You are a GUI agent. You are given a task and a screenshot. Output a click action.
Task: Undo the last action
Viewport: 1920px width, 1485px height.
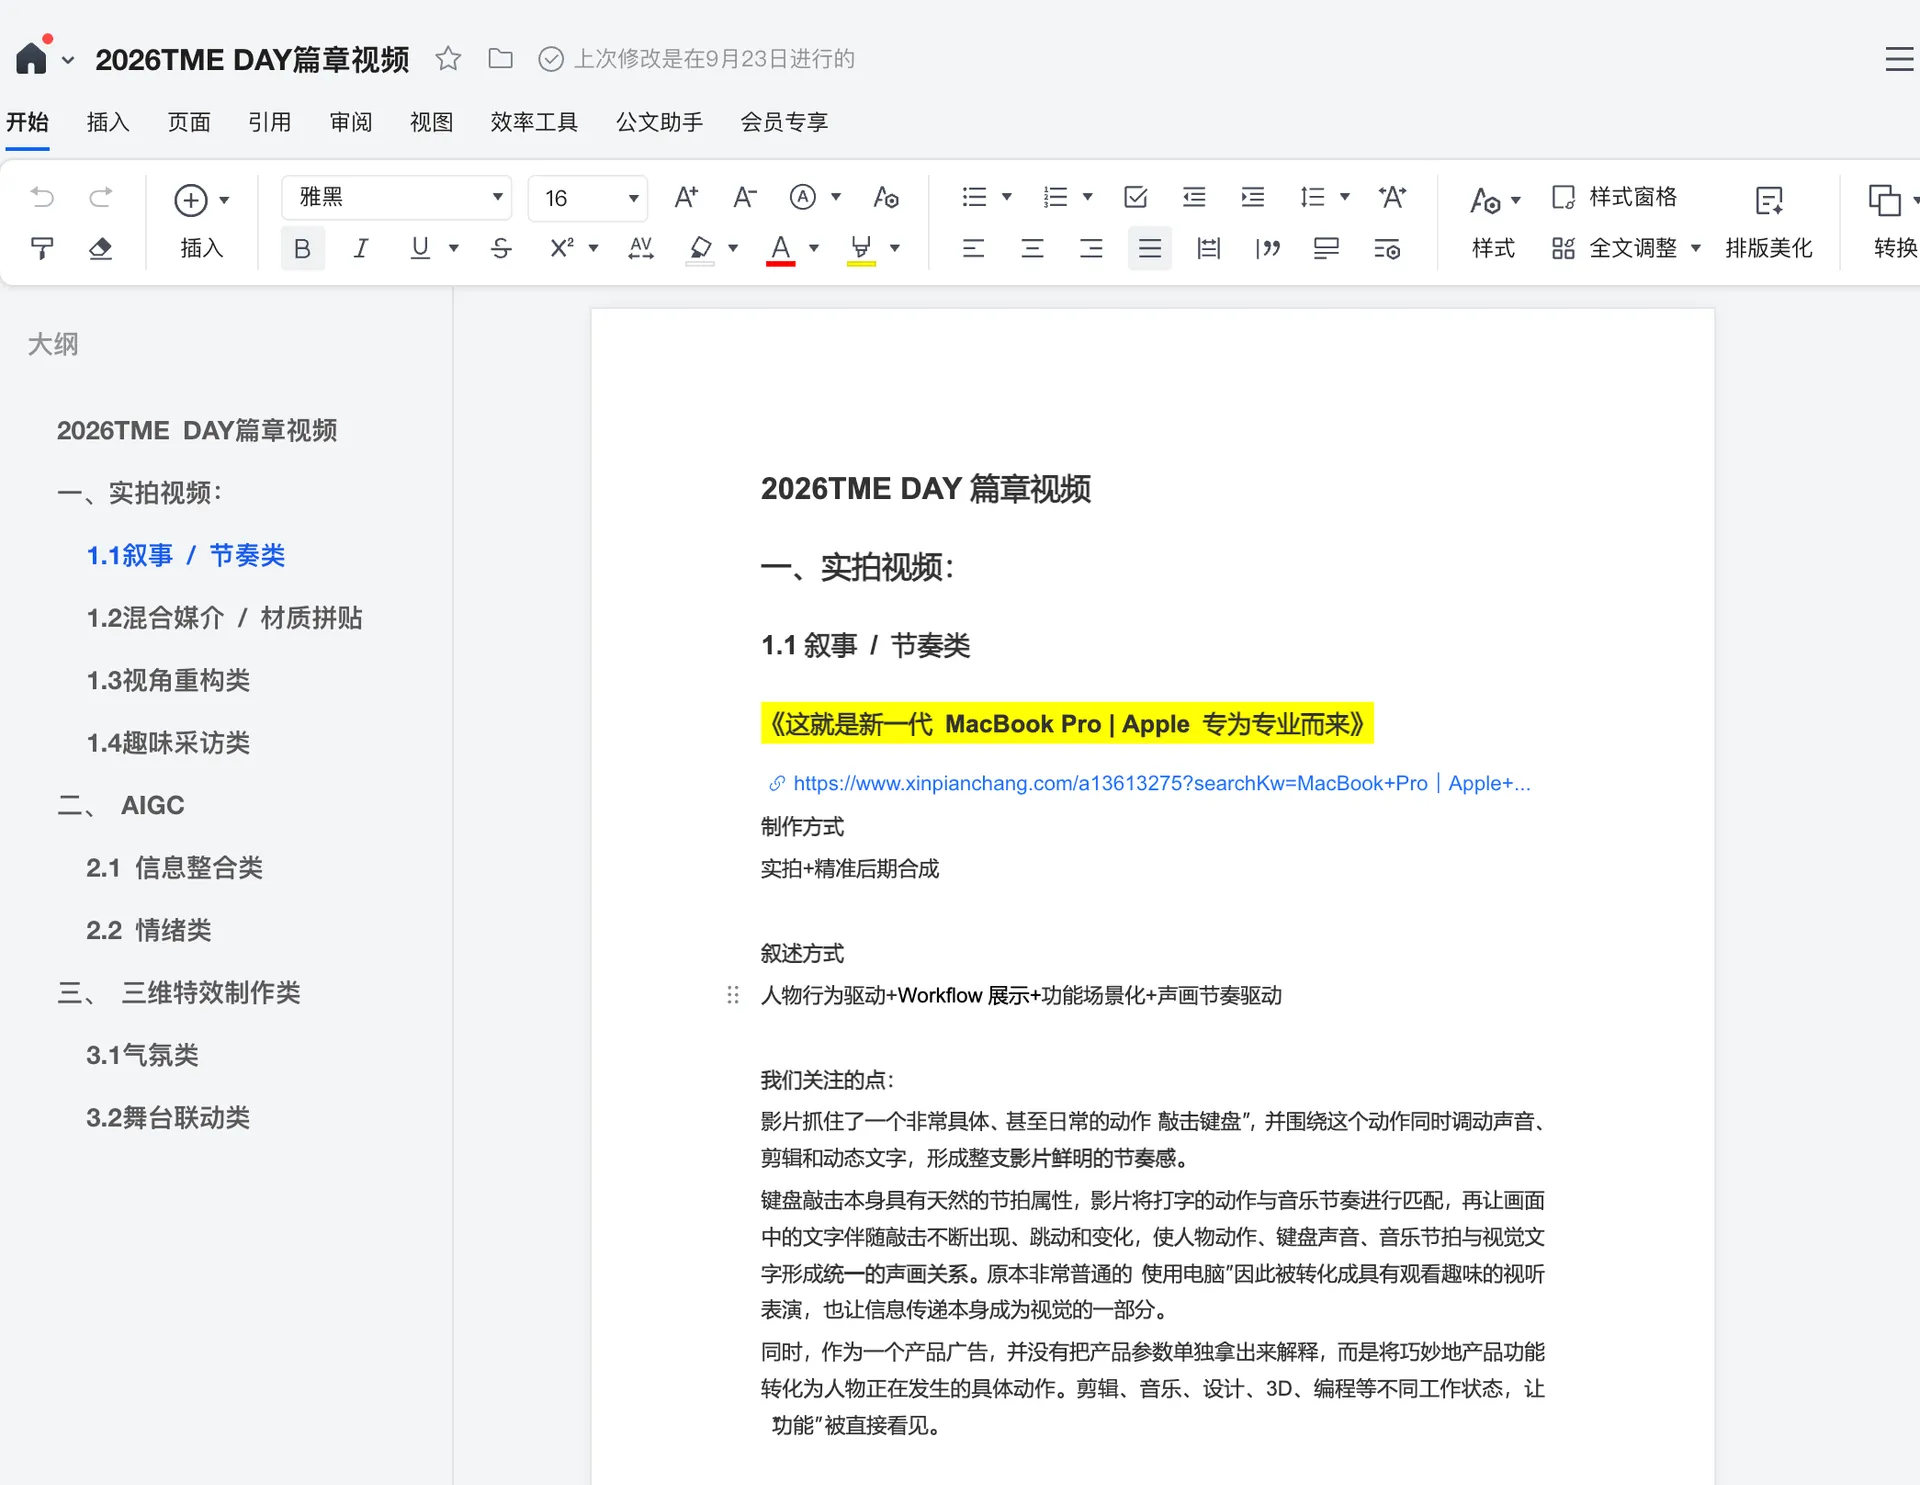(x=42, y=197)
